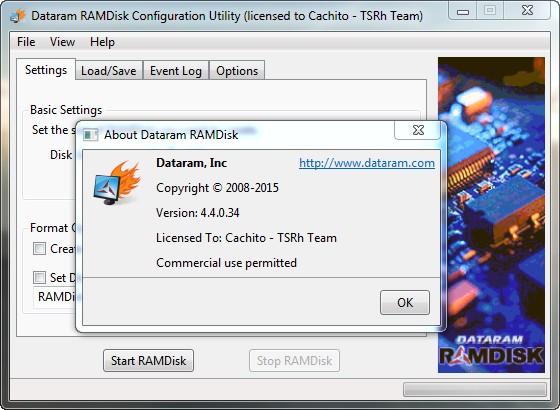Close the About Dataram RAMDisk dialog

[x=419, y=130]
